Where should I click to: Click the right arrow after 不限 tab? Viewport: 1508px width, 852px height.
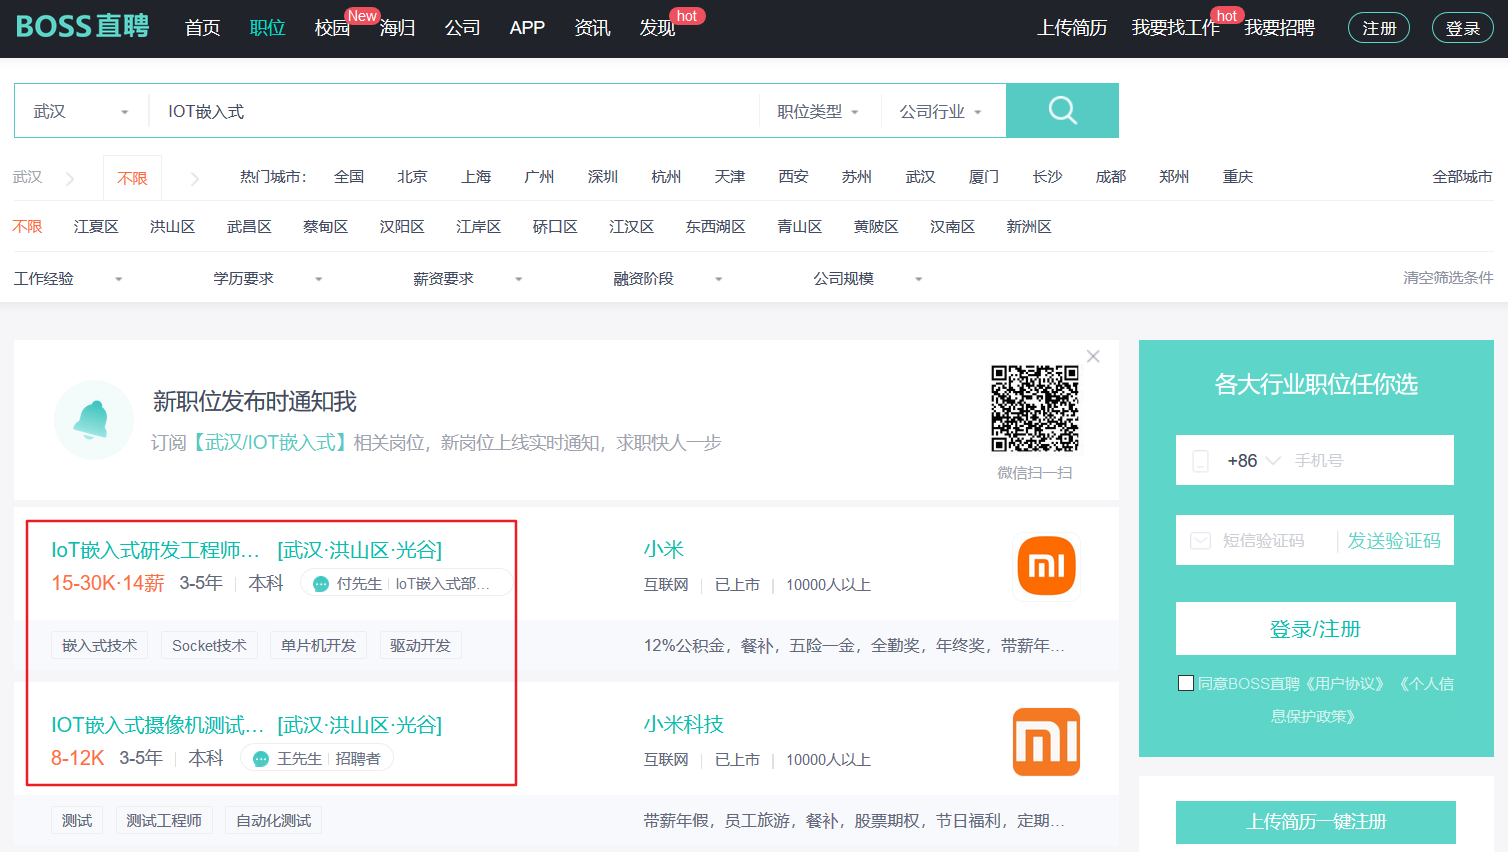(195, 179)
